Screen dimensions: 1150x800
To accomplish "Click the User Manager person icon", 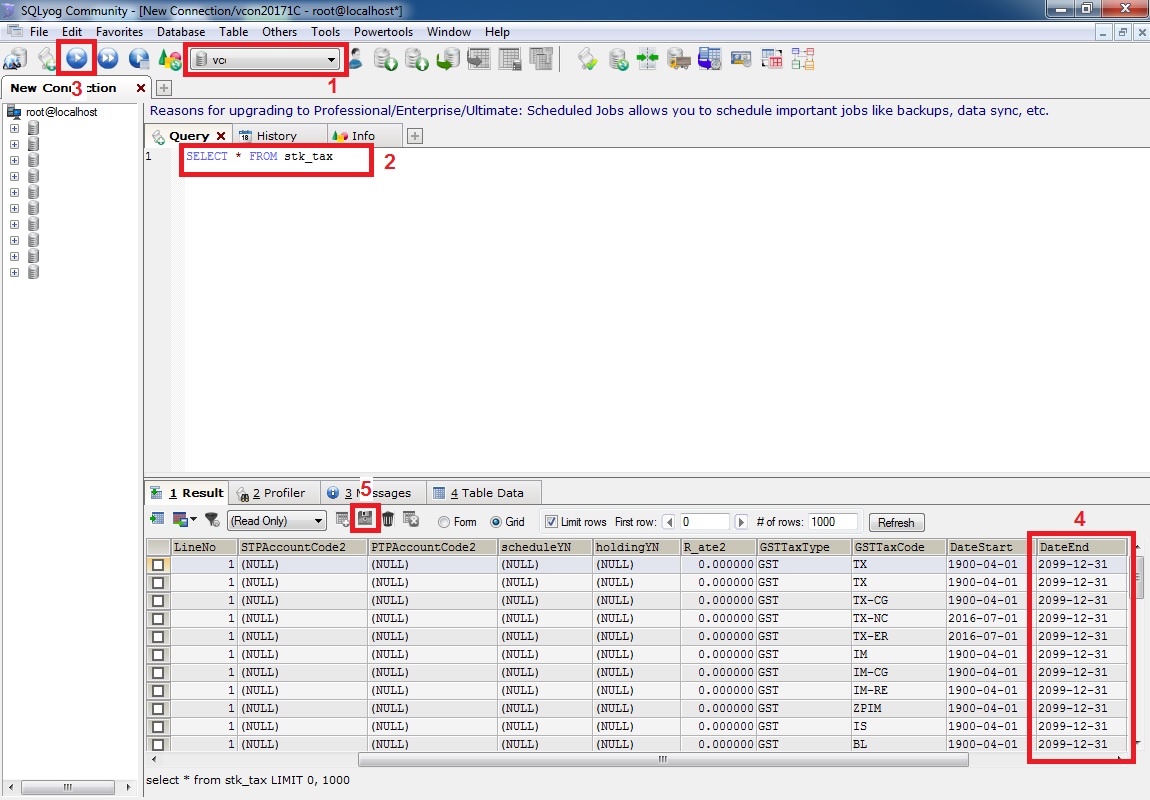I will (x=355, y=59).
